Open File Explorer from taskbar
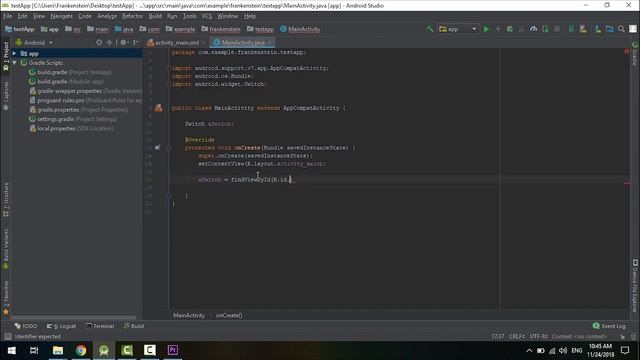The width and height of the screenshot is (640, 360). [58, 350]
